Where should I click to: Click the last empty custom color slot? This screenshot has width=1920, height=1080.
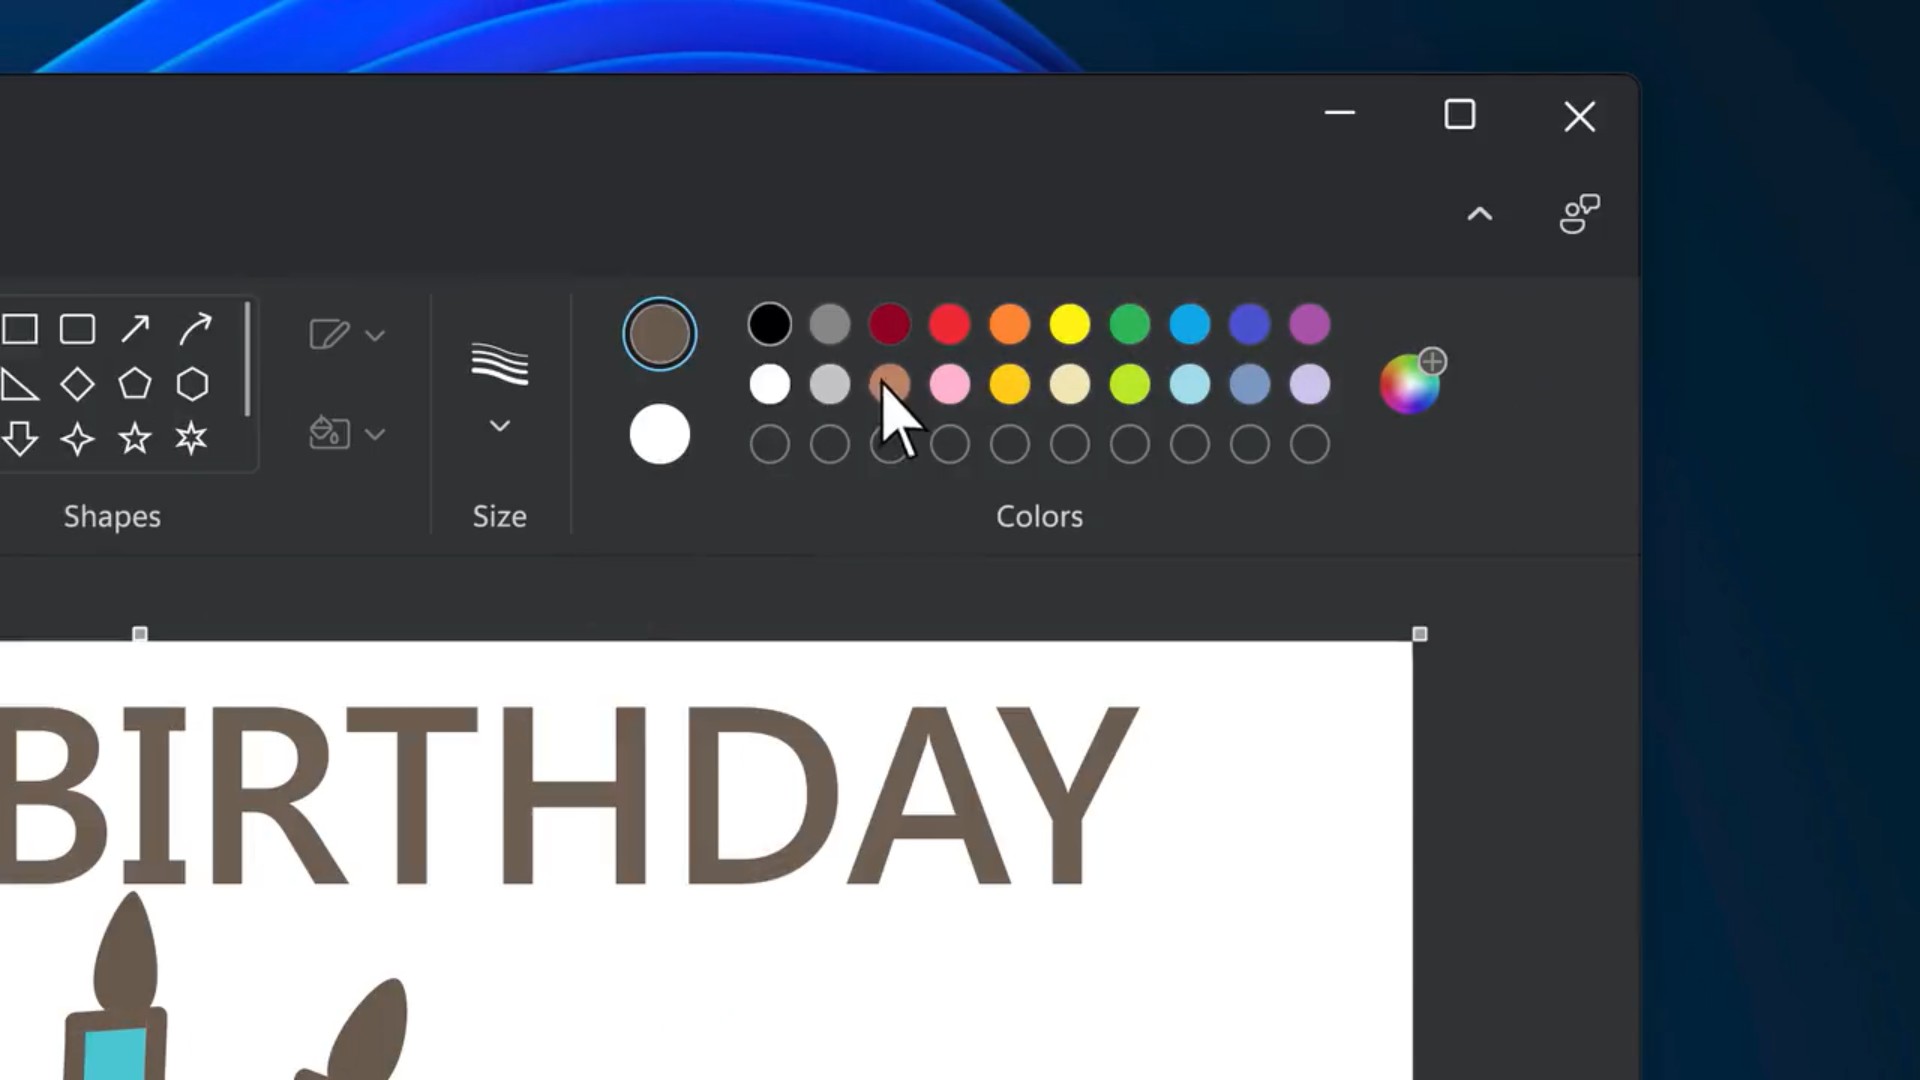point(1310,444)
